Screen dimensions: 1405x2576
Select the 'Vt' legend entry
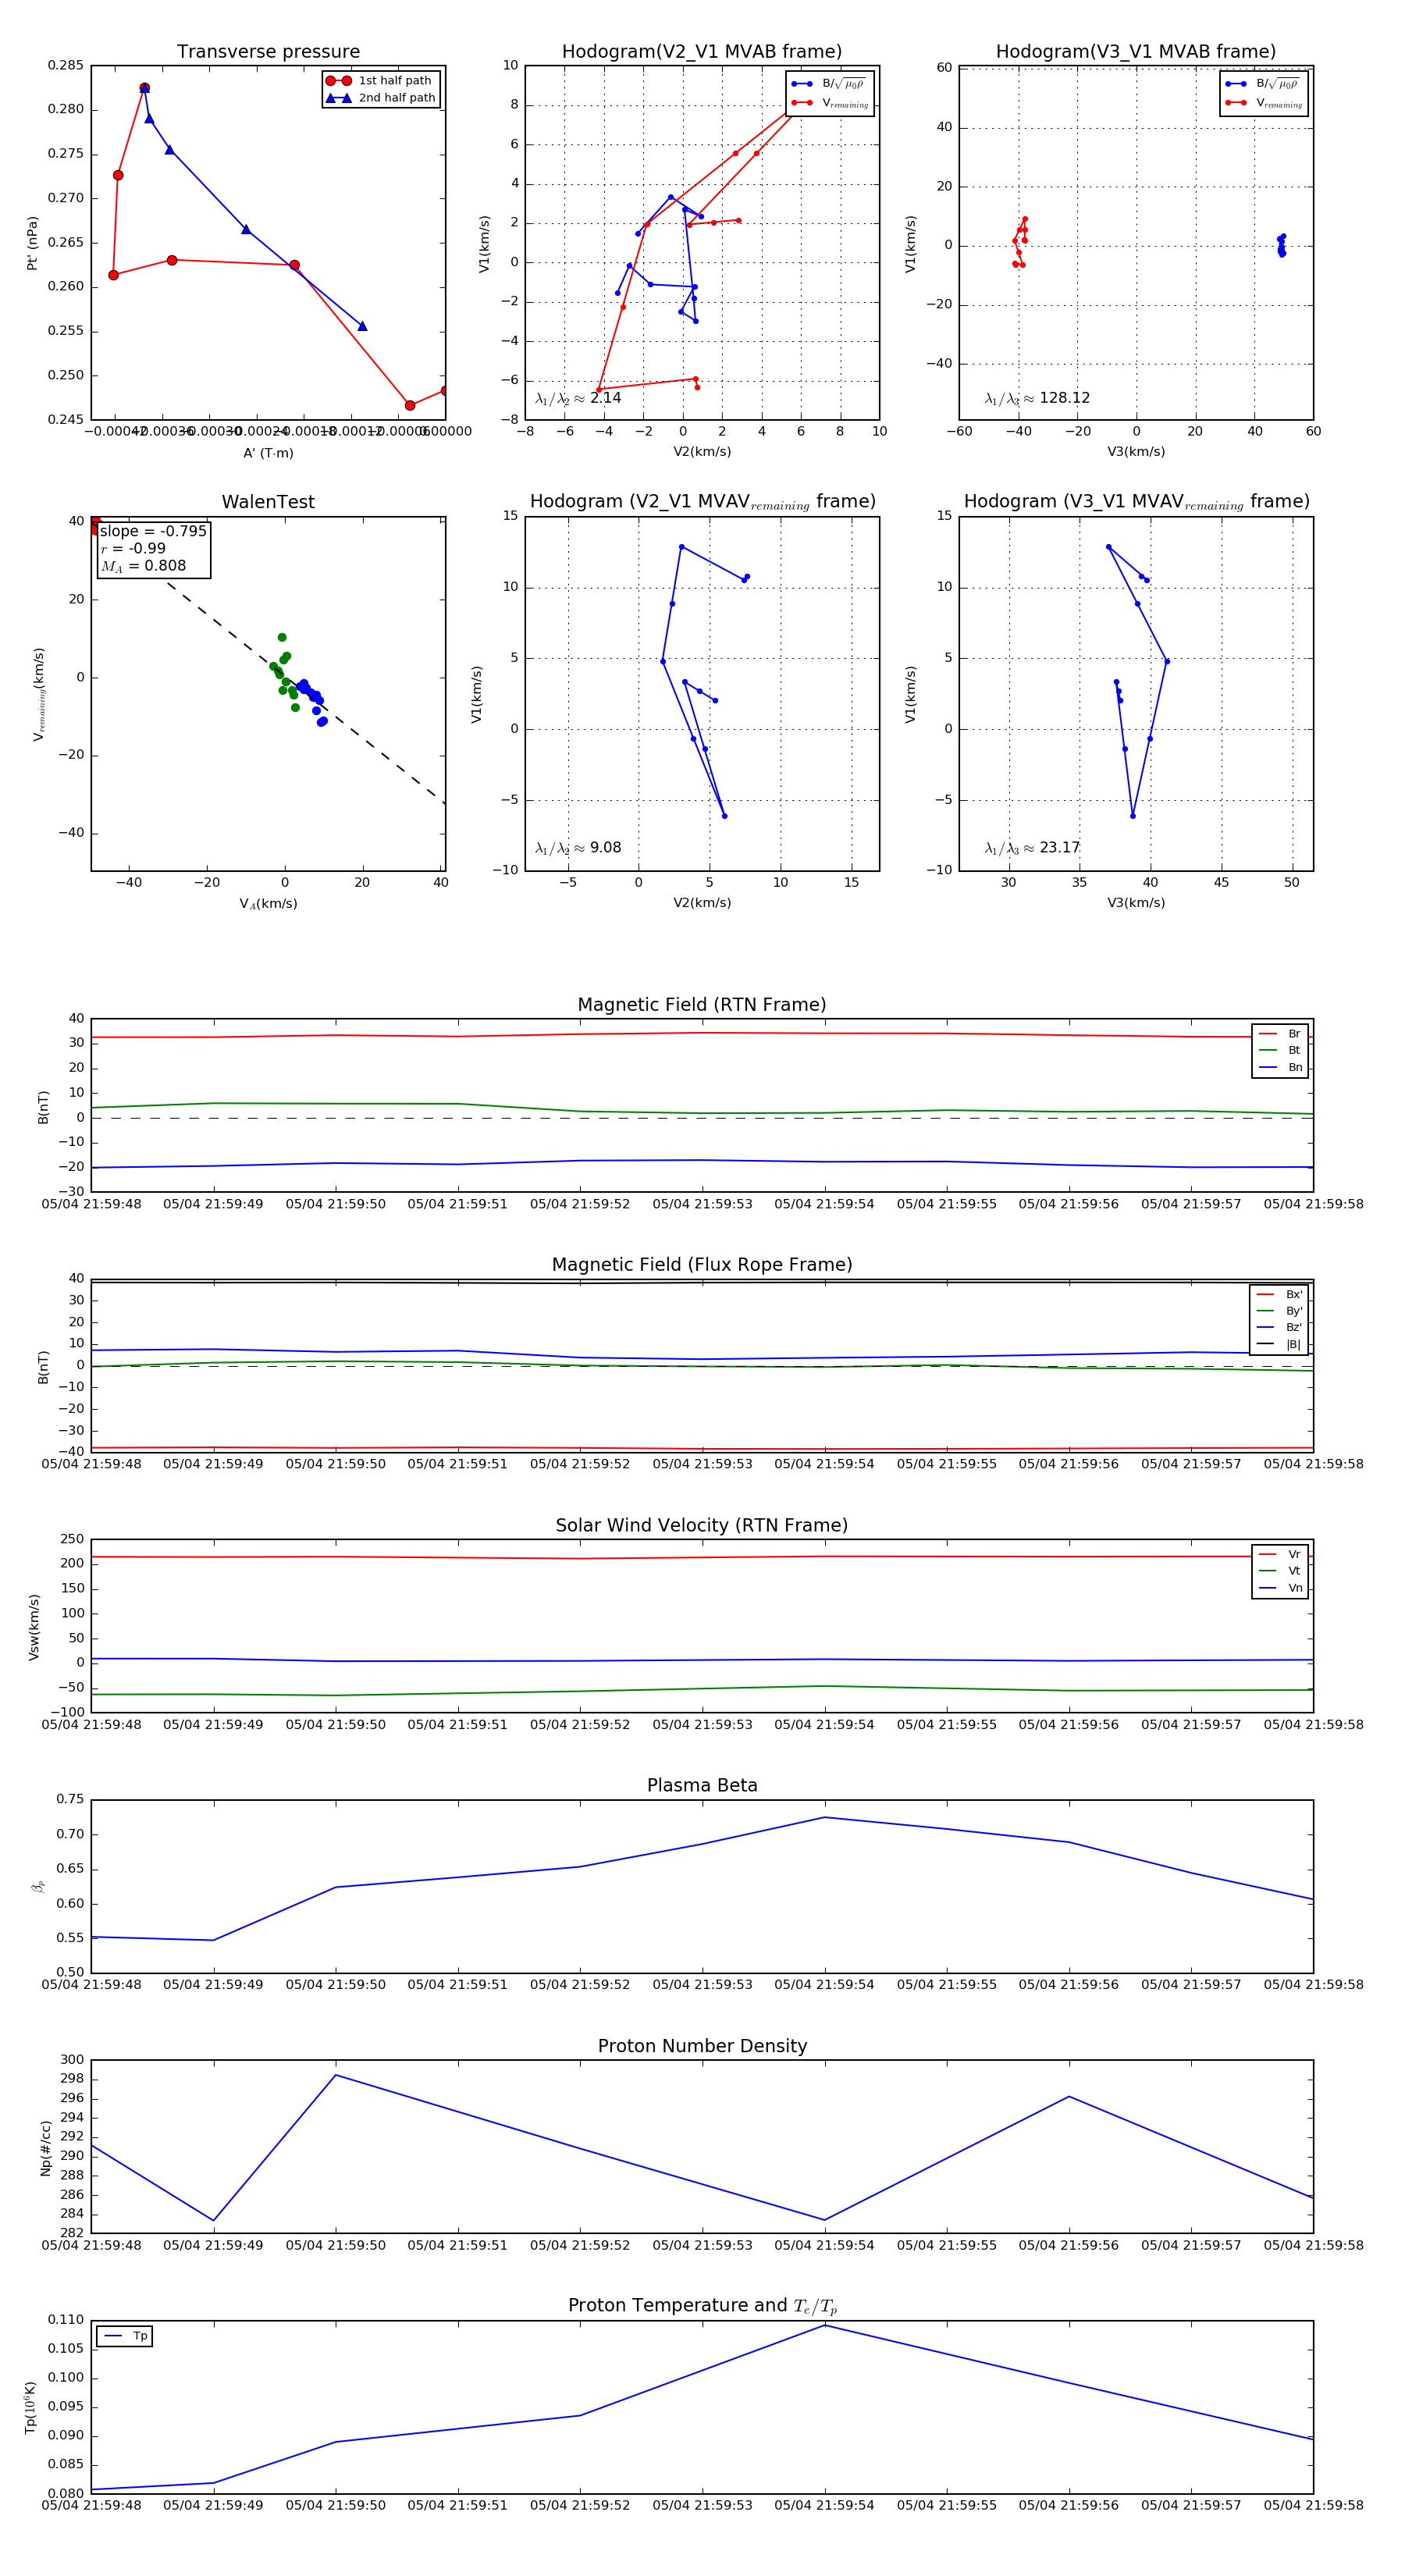(x=1281, y=1571)
